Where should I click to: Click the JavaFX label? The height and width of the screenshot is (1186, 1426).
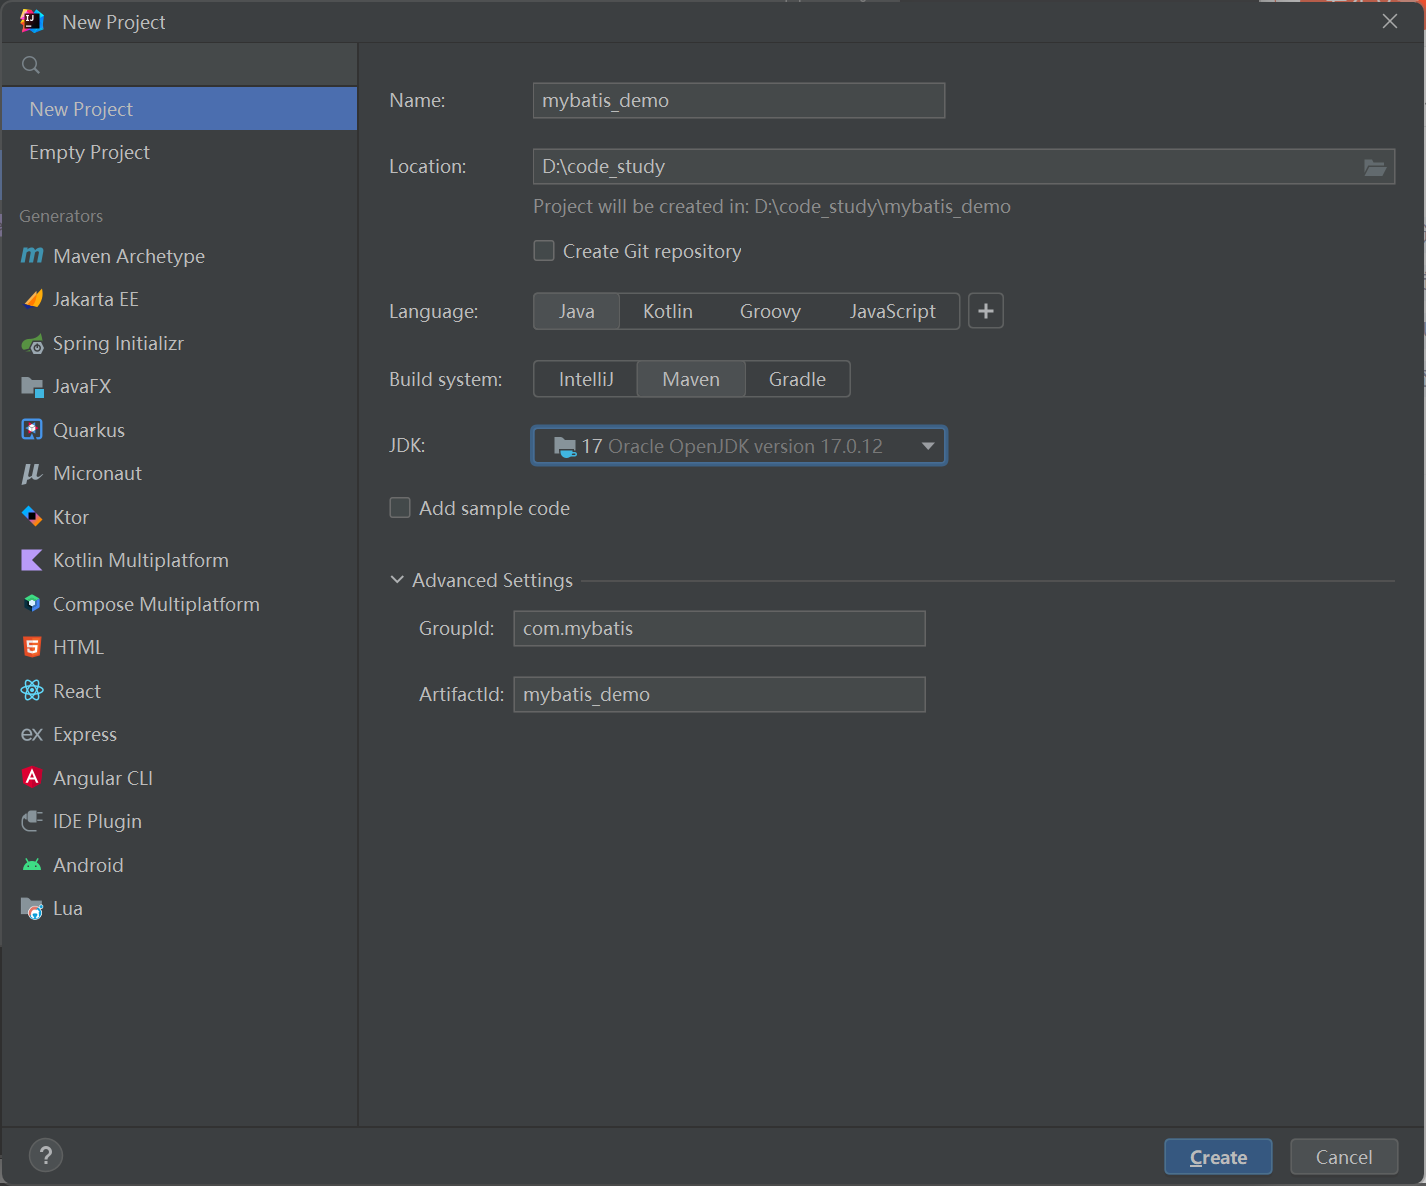tap(82, 386)
